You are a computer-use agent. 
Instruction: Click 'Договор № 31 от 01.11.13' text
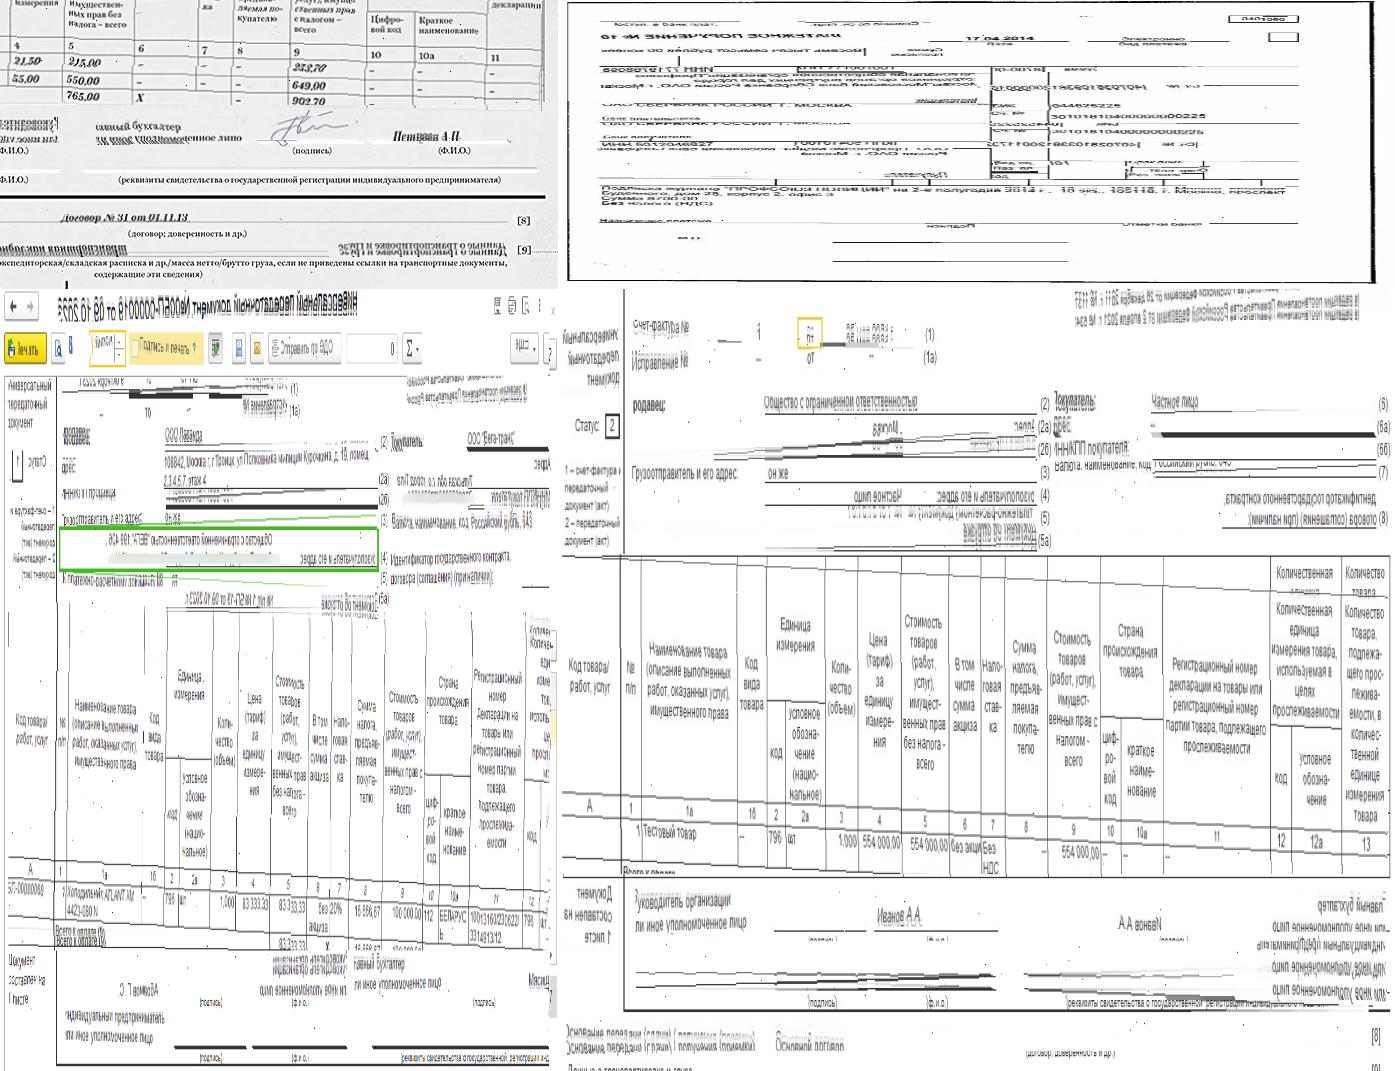click(124, 217)
